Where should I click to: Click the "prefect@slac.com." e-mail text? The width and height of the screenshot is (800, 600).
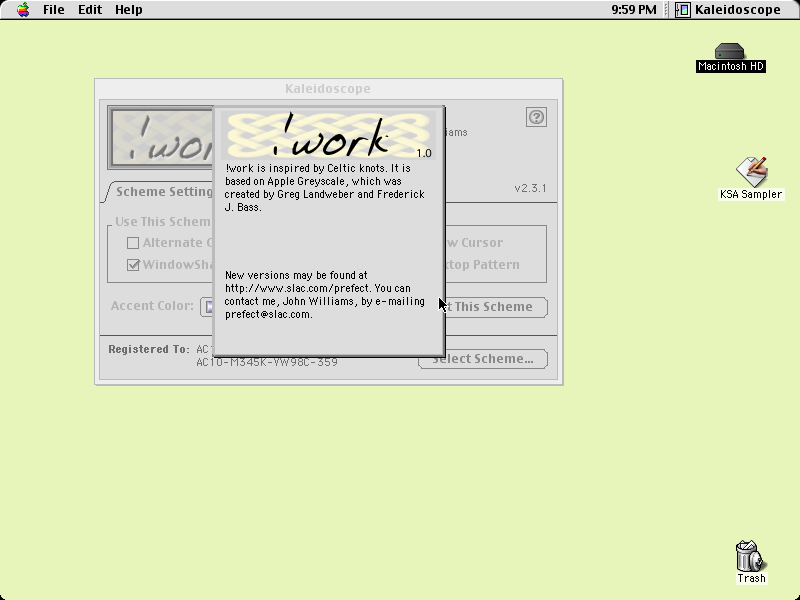(x=268, y=314)
